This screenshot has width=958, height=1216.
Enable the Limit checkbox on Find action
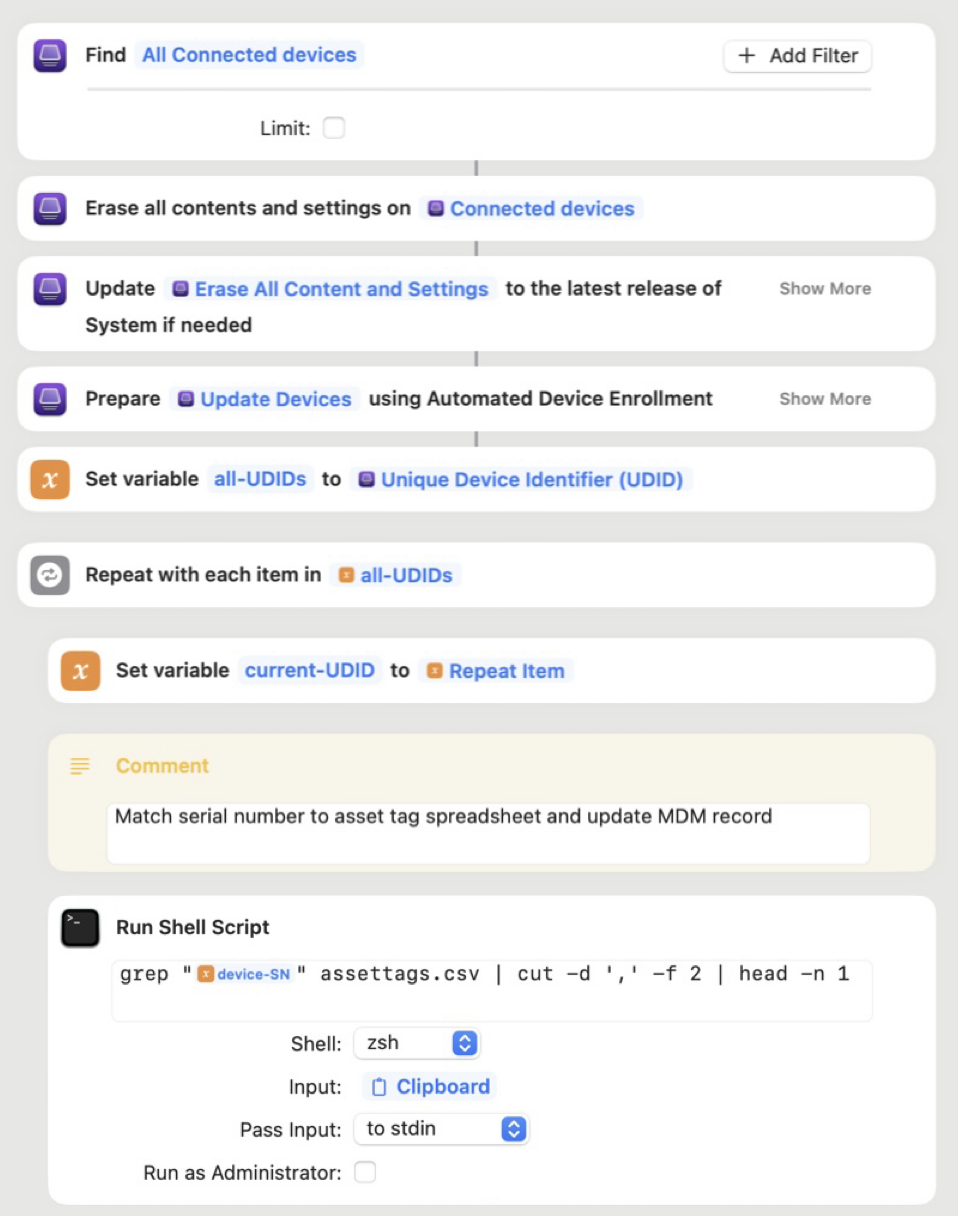tap(334, 127)
